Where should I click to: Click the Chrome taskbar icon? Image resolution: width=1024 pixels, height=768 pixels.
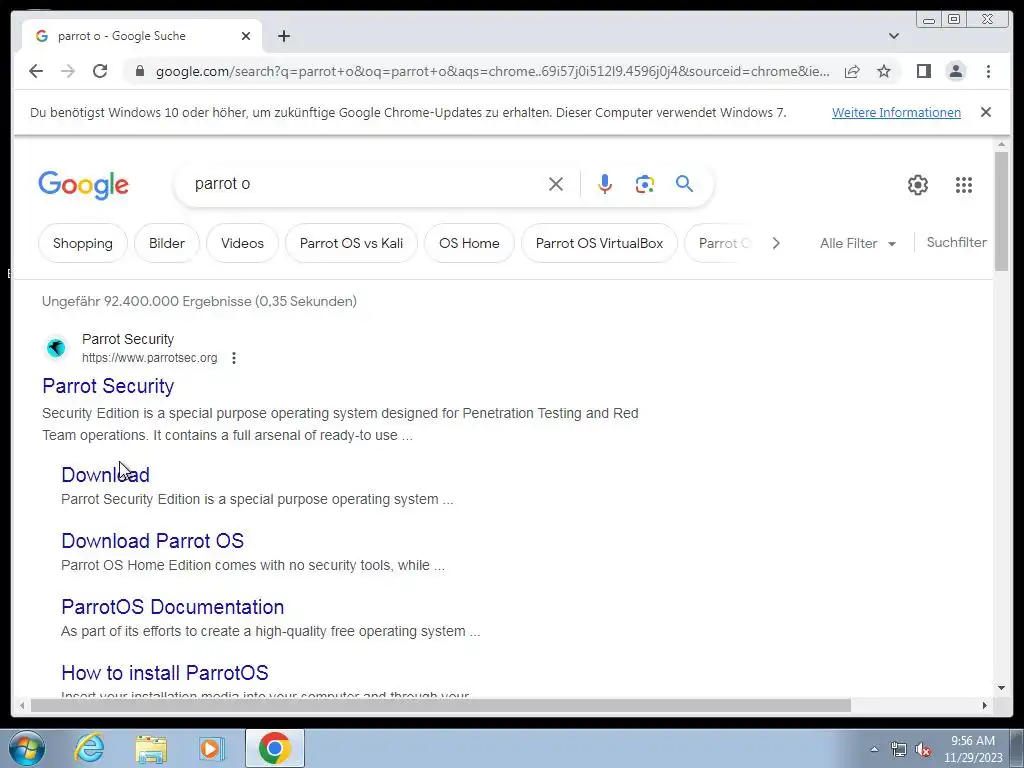274,748
